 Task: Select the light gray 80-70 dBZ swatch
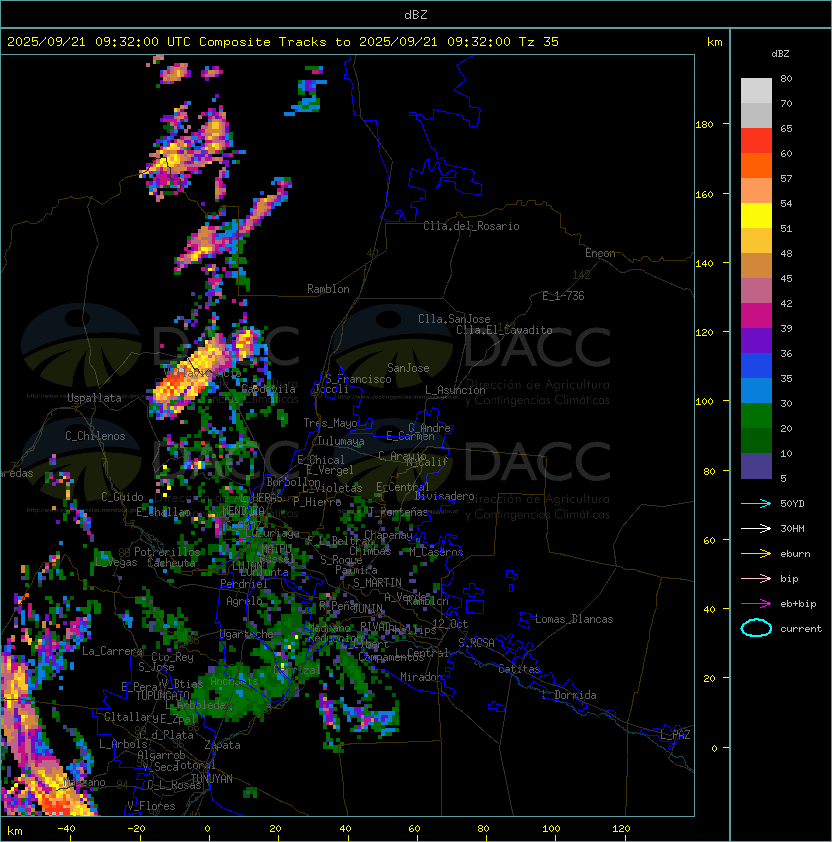click(756, 90)
